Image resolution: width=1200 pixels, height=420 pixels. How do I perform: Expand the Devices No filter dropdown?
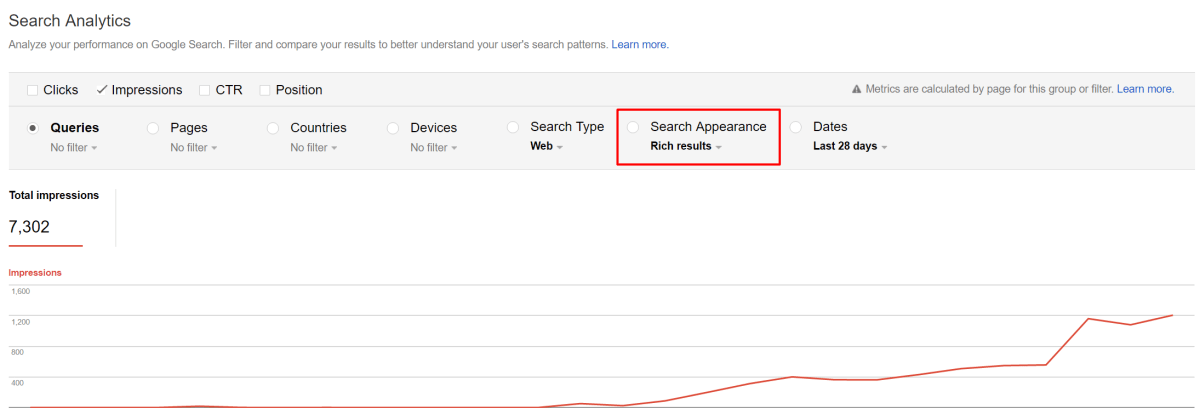[434, 148]
